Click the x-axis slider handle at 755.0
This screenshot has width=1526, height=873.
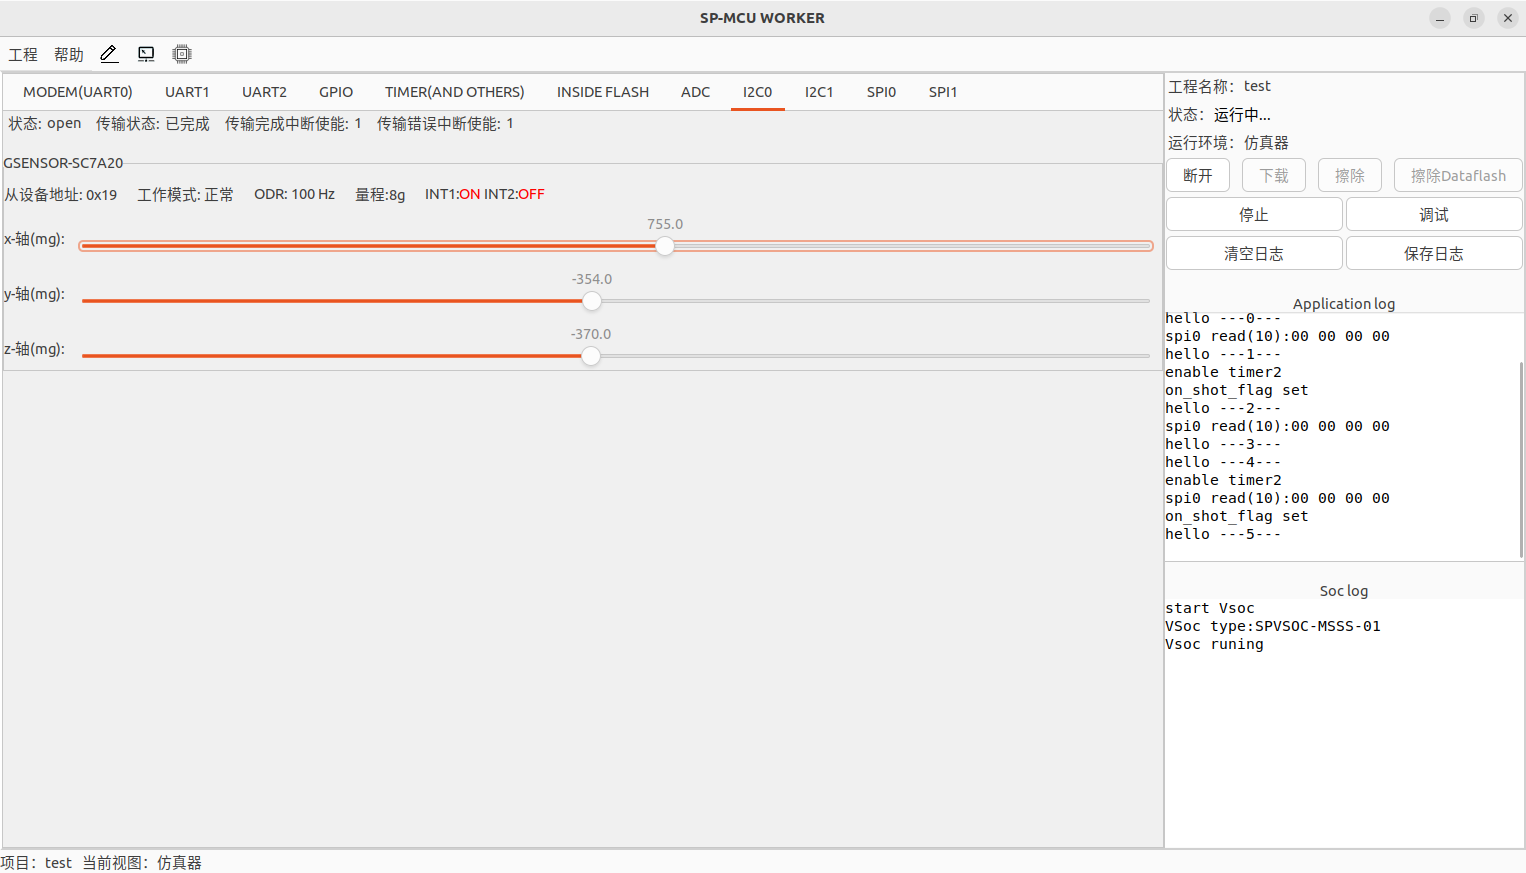(665, 246)
